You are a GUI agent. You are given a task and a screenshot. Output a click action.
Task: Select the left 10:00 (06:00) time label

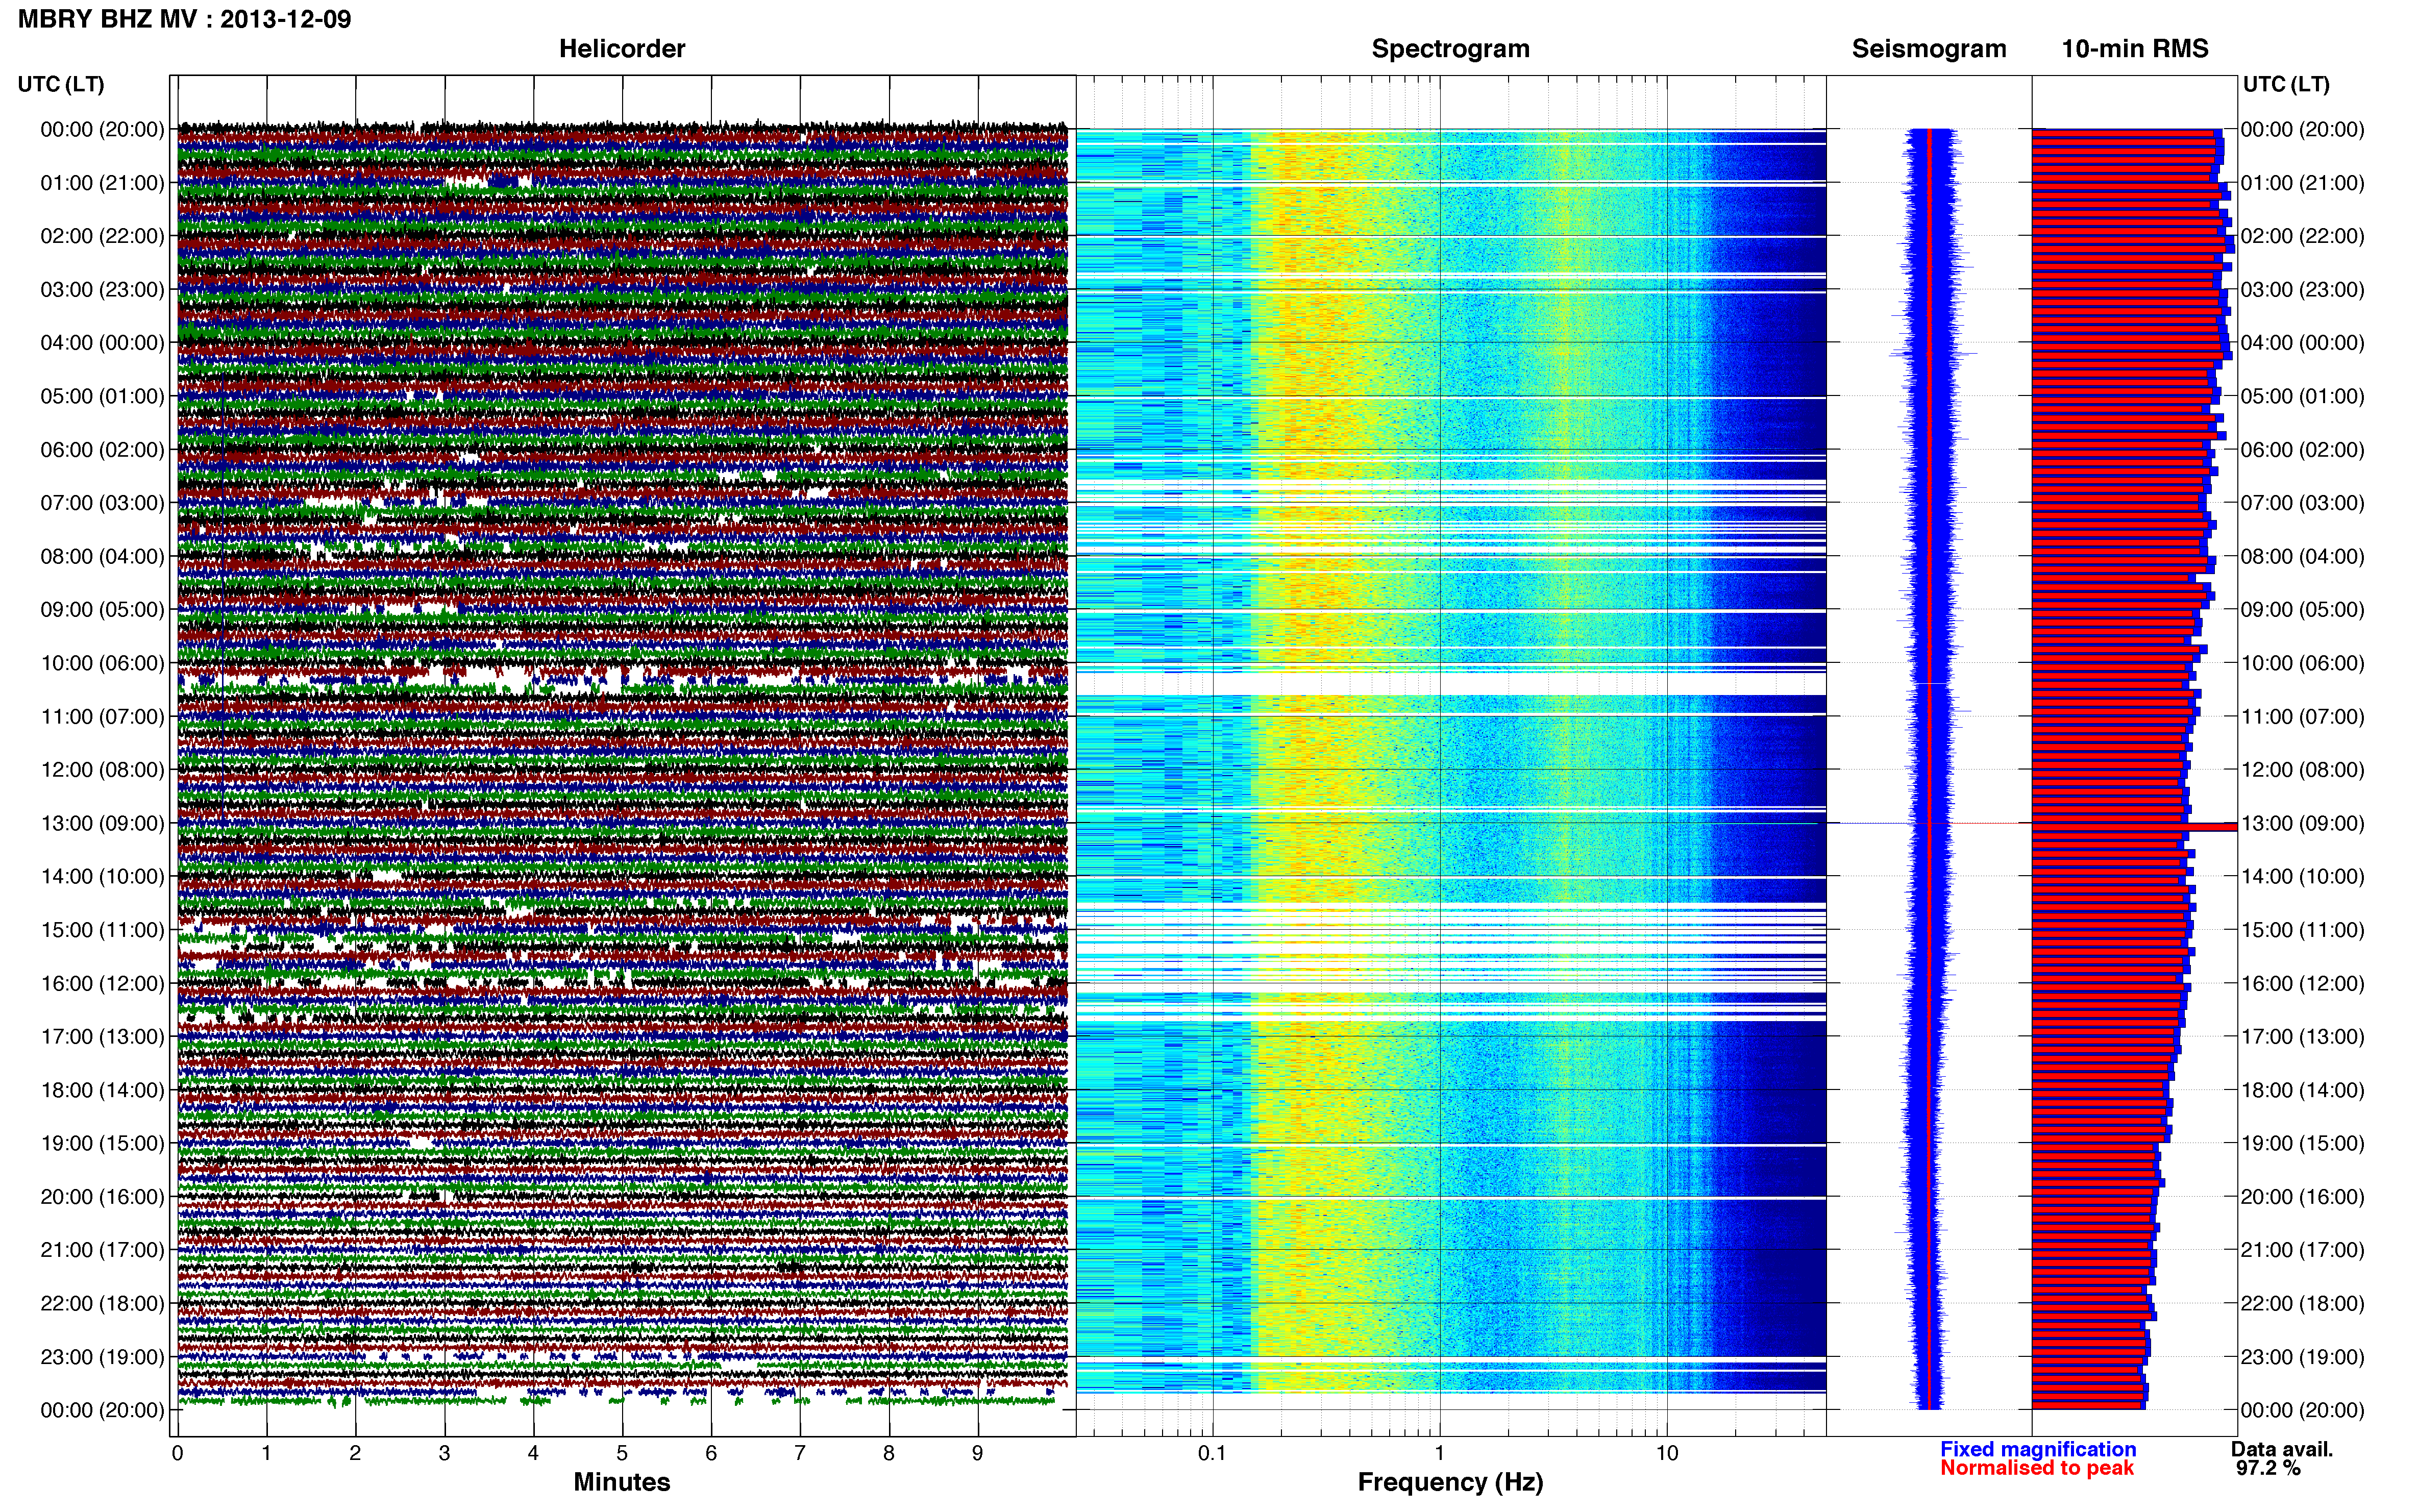click(x=102, y=663)
